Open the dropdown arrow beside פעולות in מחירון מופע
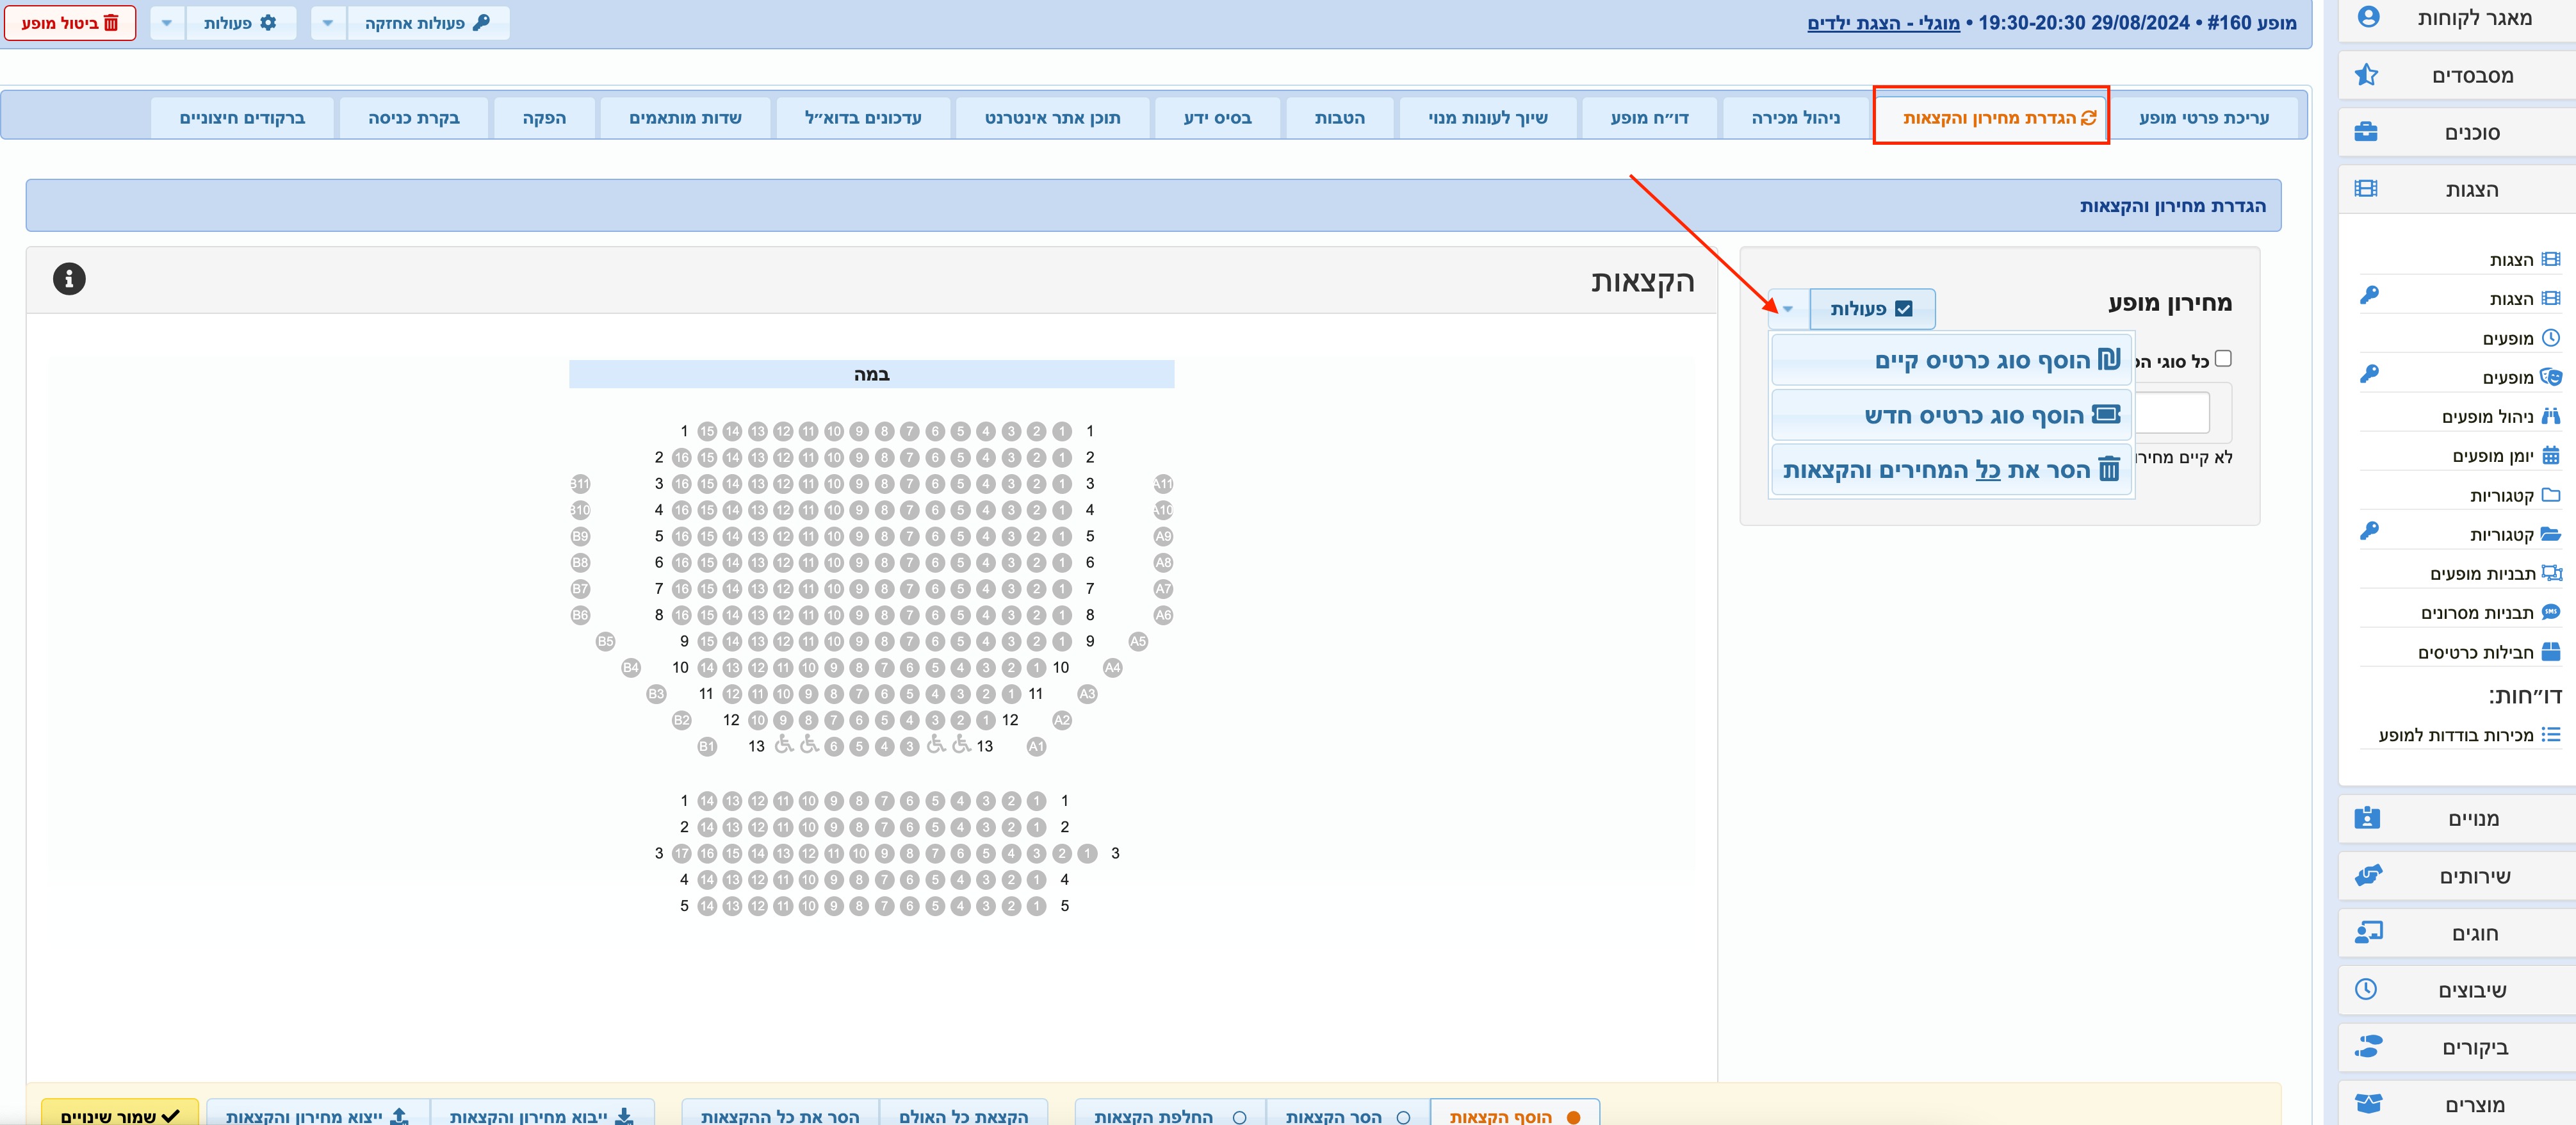Image resolution: width=2576 pixels, height=1125 pixels. click(x=1788, y=309)
